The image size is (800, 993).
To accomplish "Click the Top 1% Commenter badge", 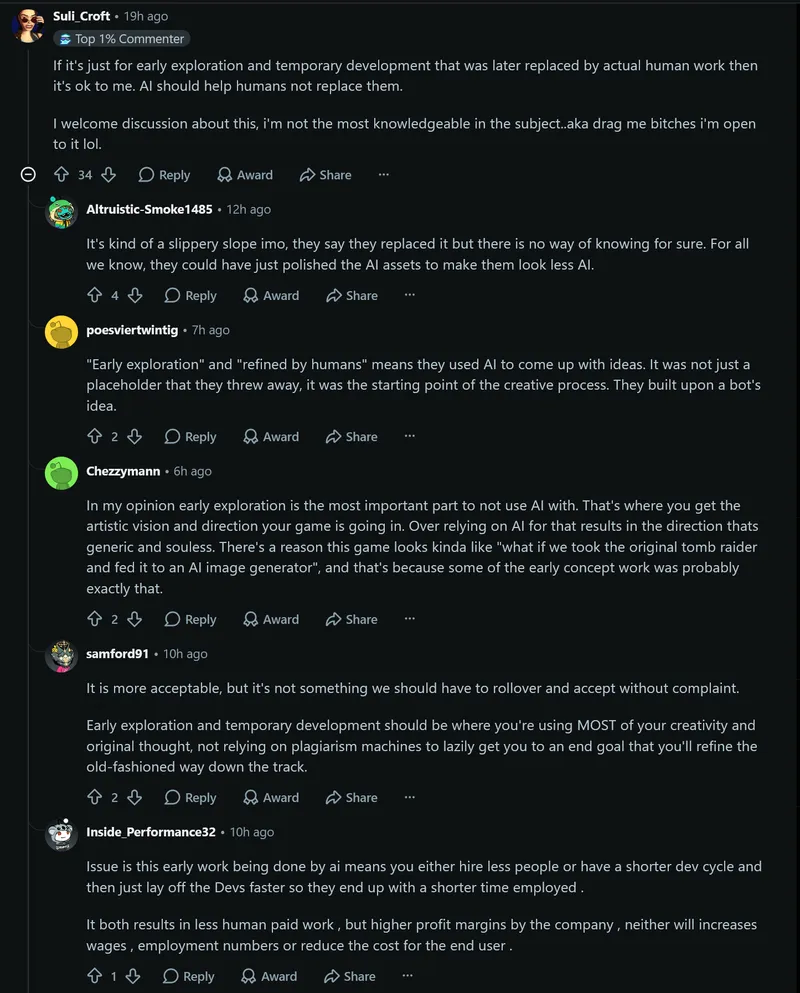I will pyautogui.click(x=122, y=39).
